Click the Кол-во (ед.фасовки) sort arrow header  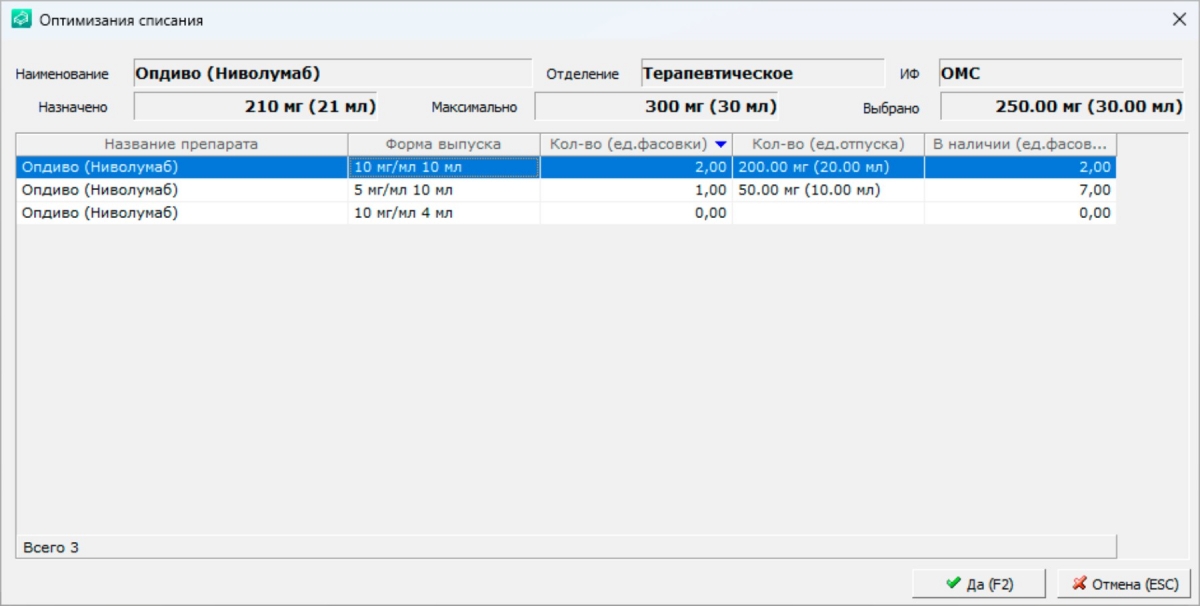tap(636, 144)
